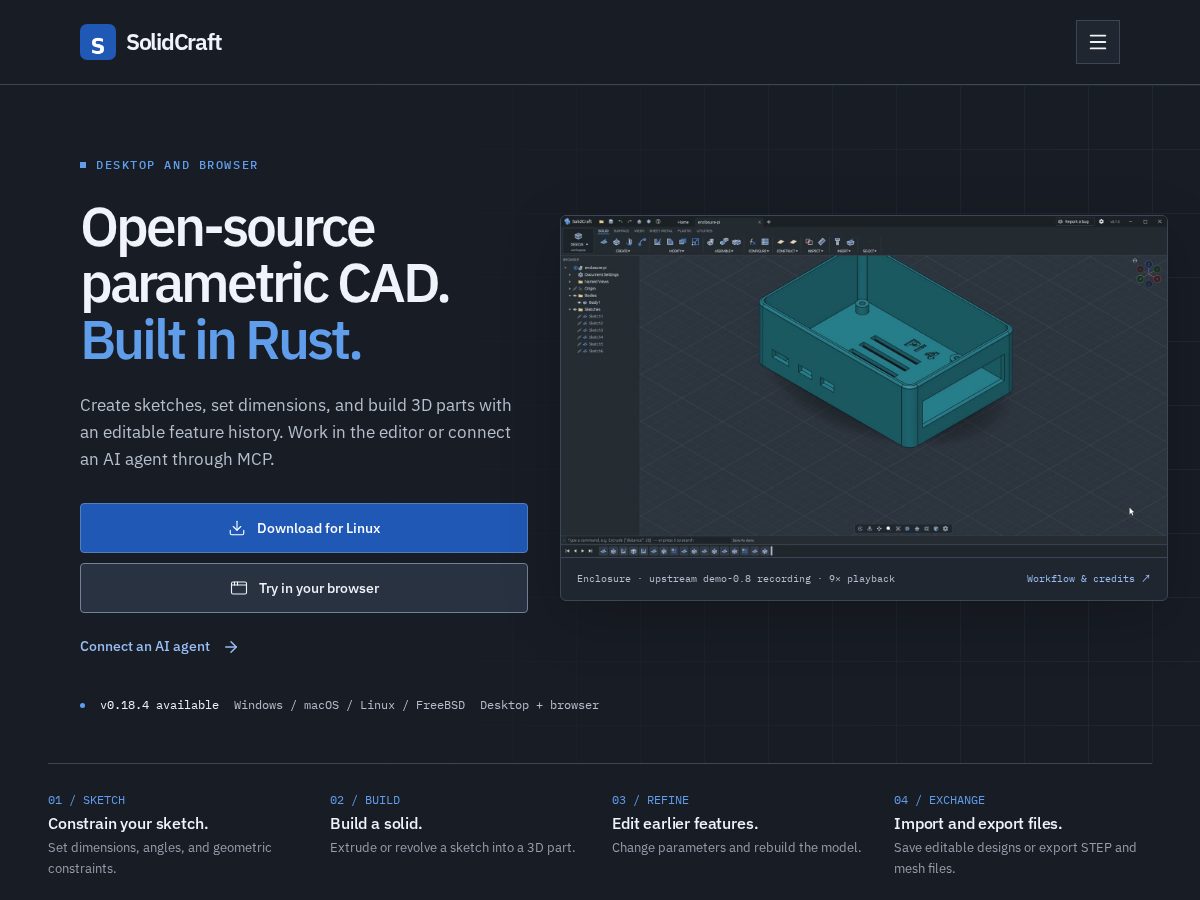The height and width of the screenshot is (900, 1200).
Task: Click the 'Build a solid.' heading
Action: pos(376,824)
